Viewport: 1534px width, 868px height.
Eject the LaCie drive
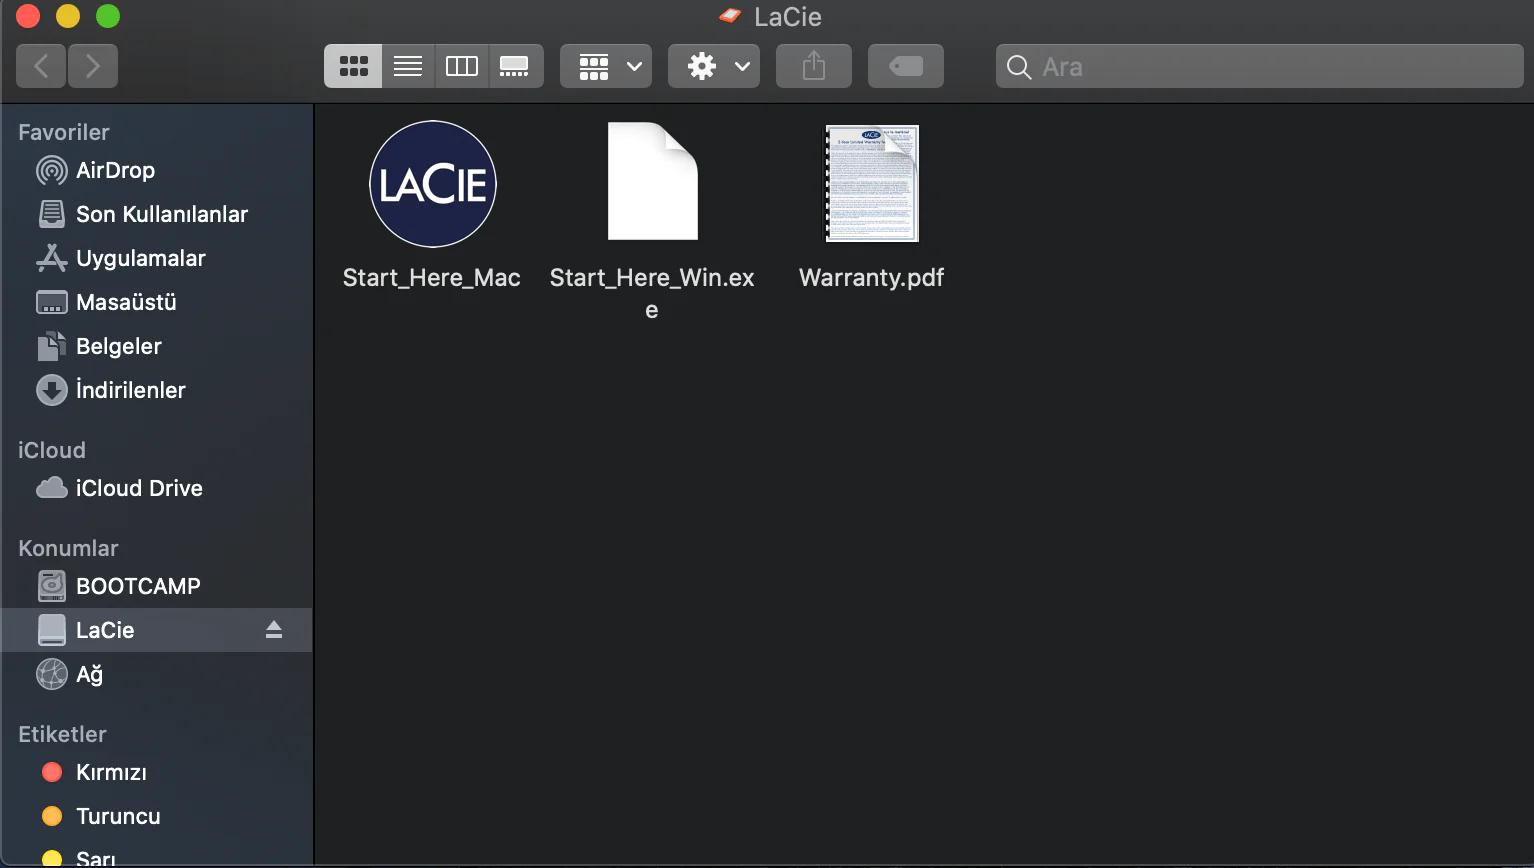pyautogui.click(x=274, y=630)
